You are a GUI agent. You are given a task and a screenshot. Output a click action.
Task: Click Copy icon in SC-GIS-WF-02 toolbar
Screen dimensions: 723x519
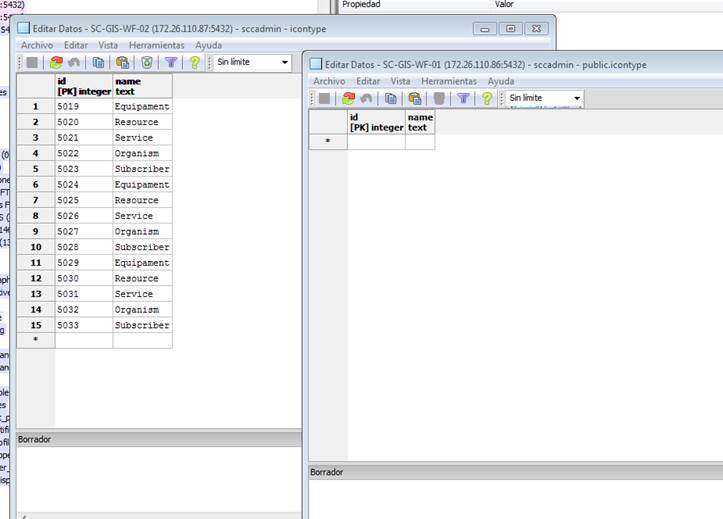98,62
